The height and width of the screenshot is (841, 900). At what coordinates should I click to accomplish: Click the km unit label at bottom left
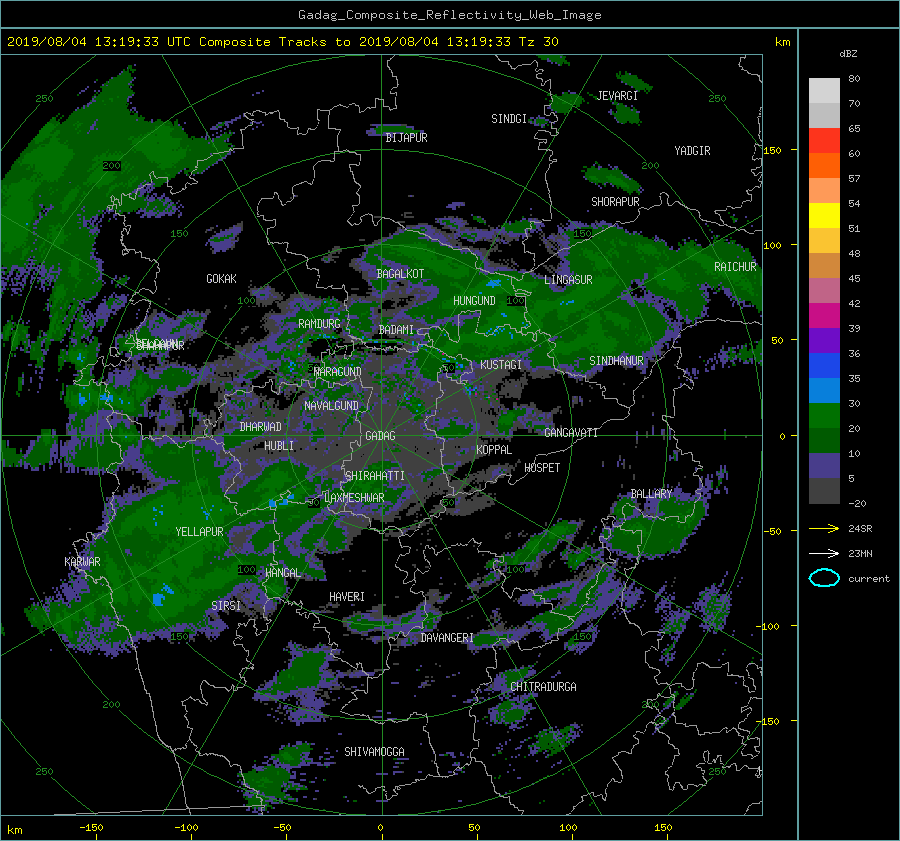pyautogui.click(x=14, y=830)
